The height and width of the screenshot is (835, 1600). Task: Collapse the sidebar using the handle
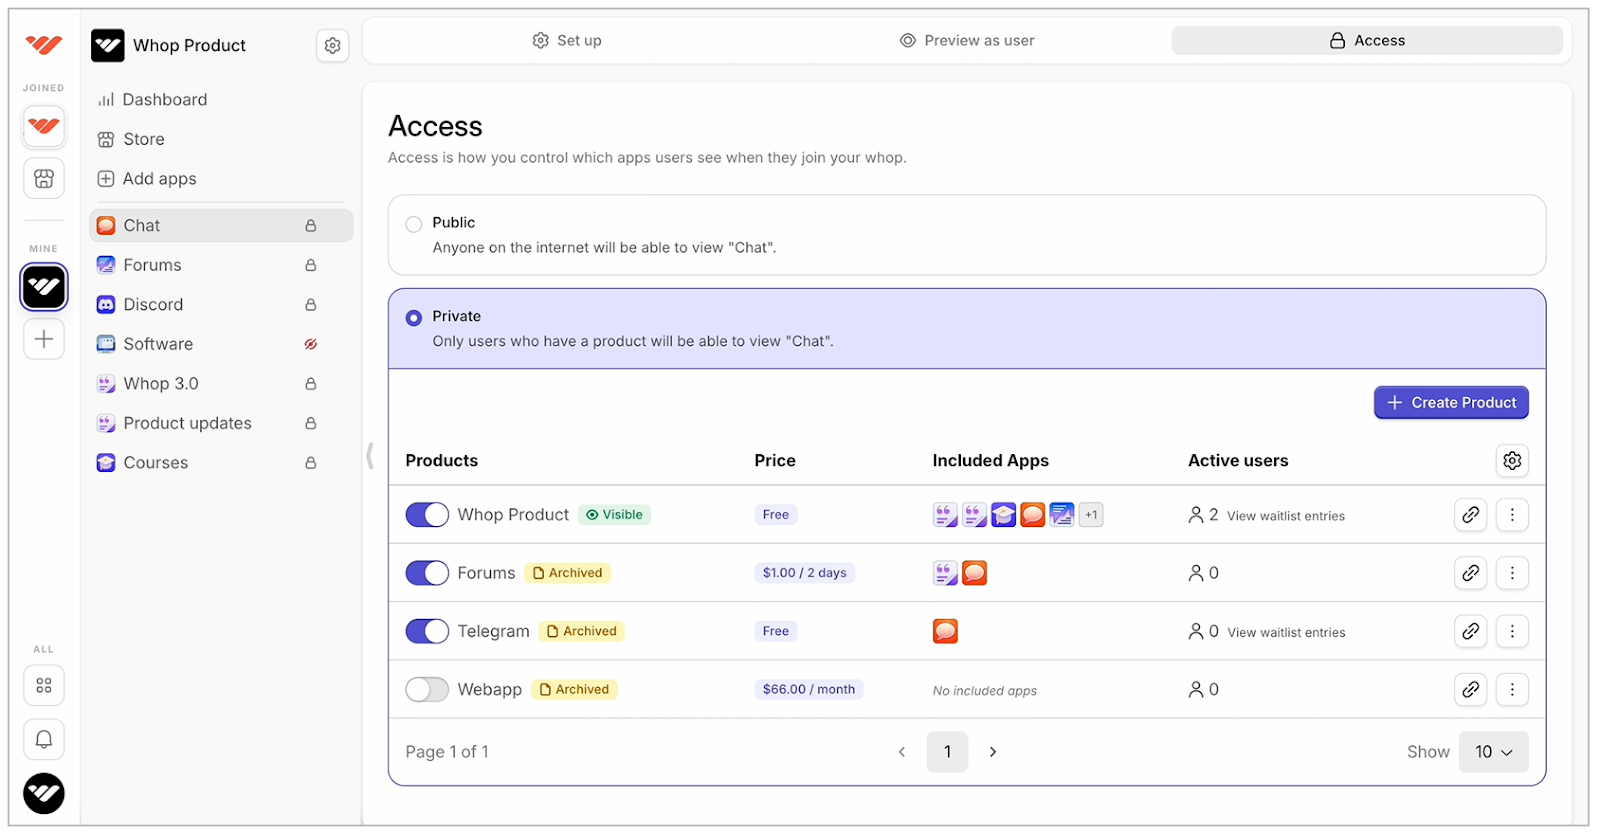click(x=370, y=456)
